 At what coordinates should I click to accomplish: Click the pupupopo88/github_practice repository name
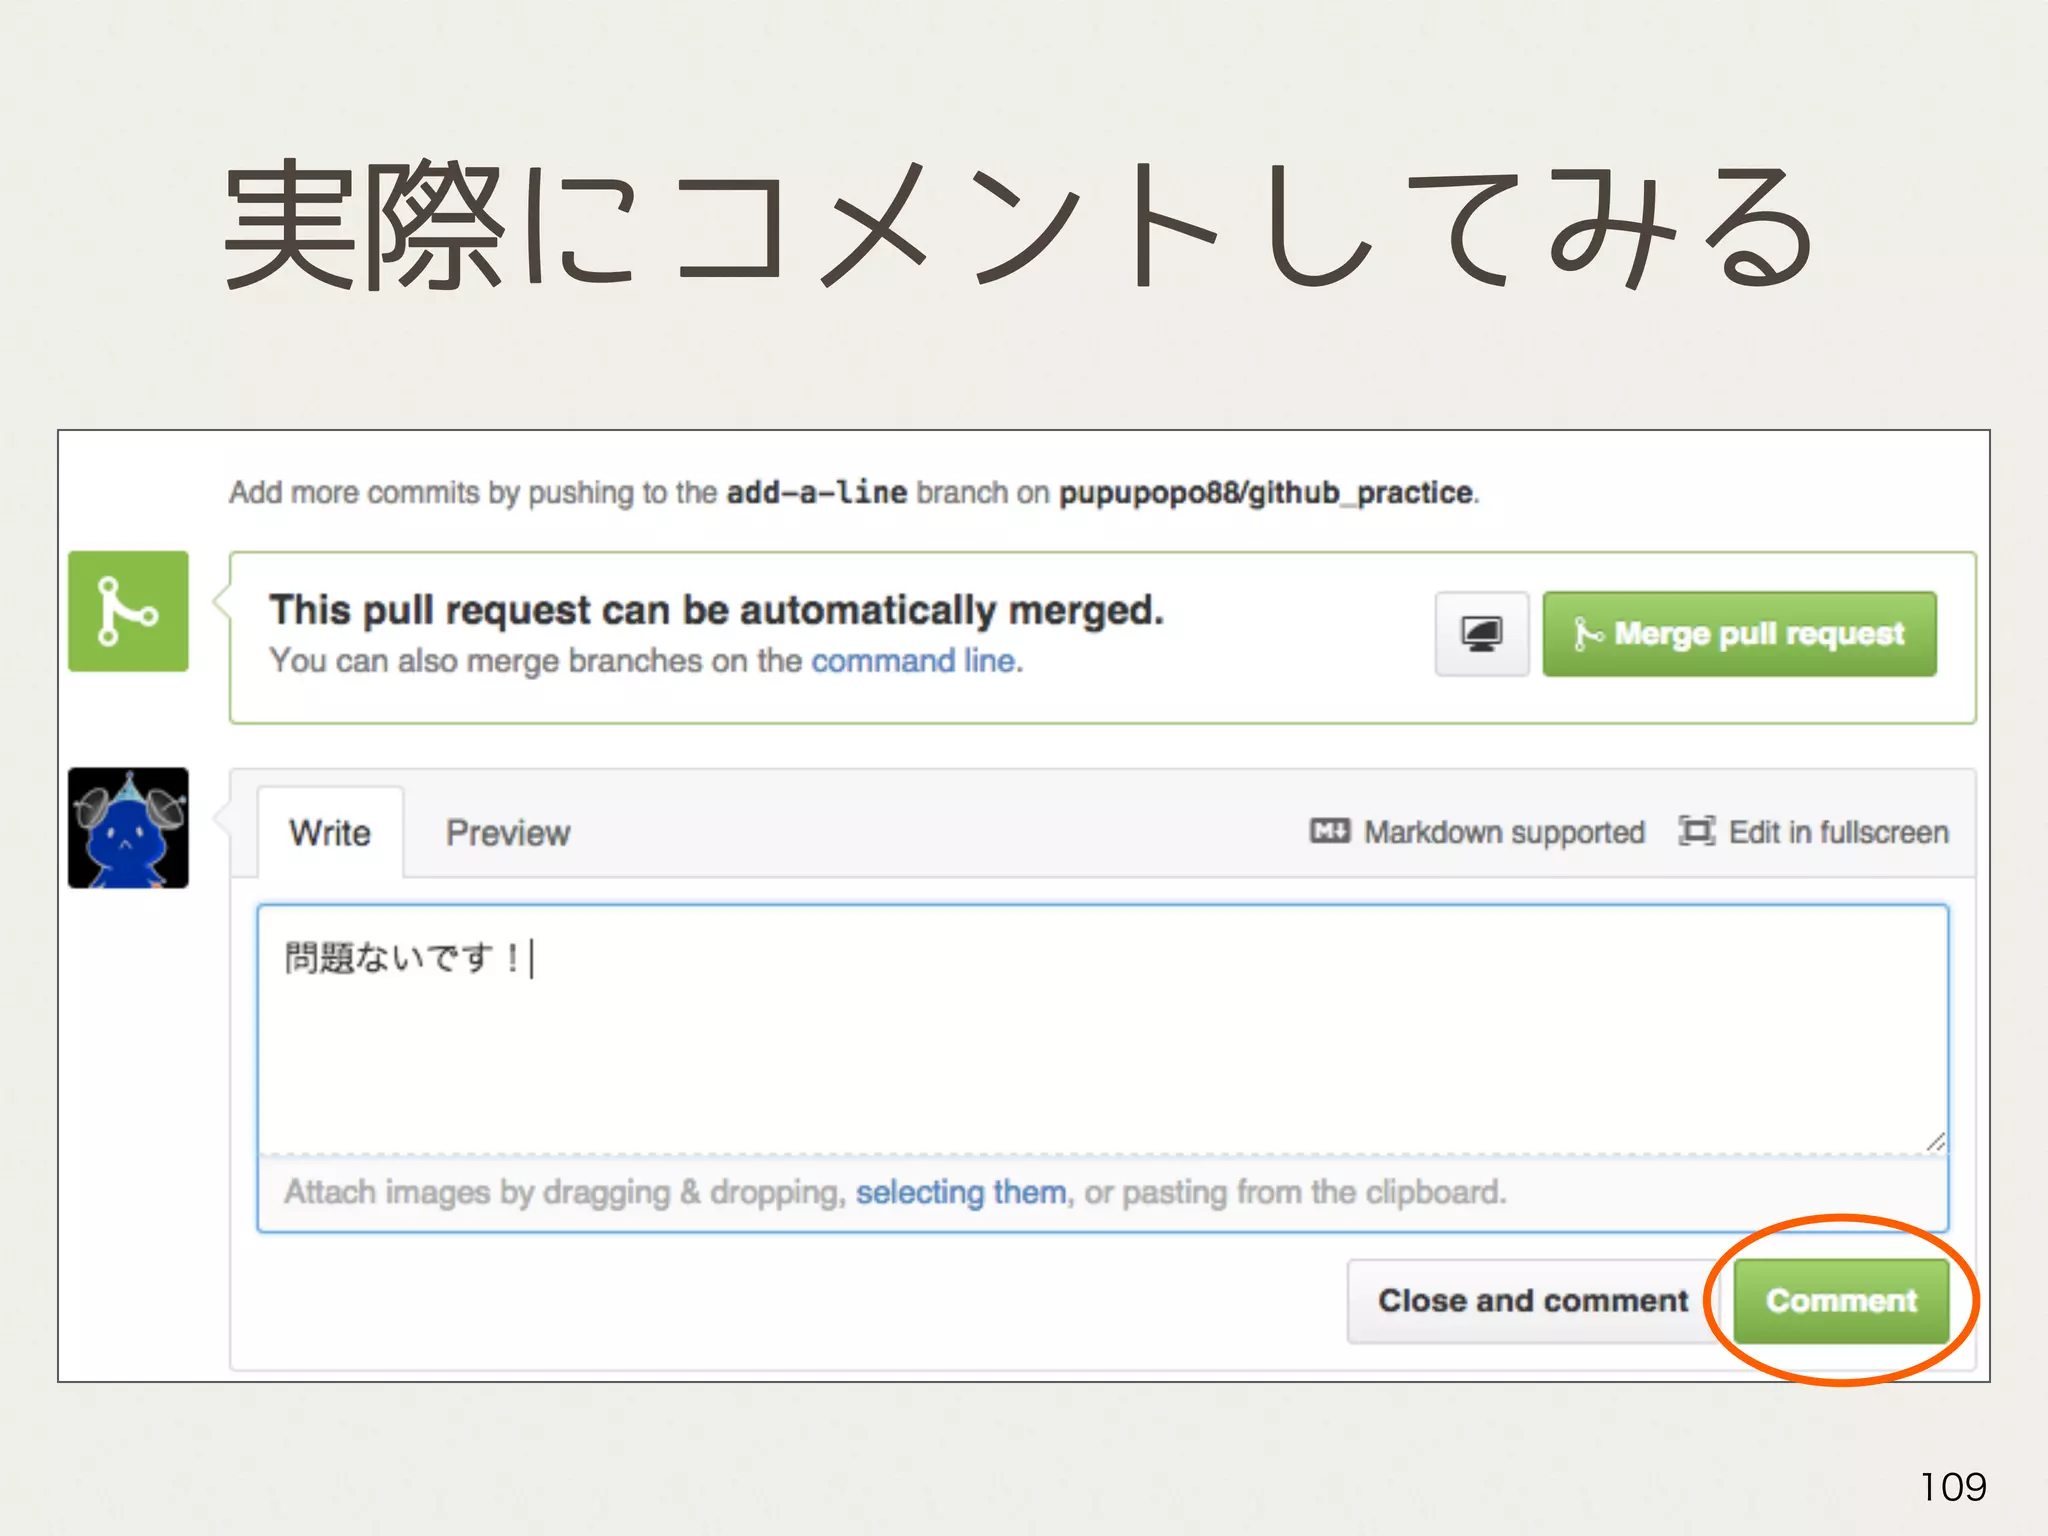coord(1265,492)
